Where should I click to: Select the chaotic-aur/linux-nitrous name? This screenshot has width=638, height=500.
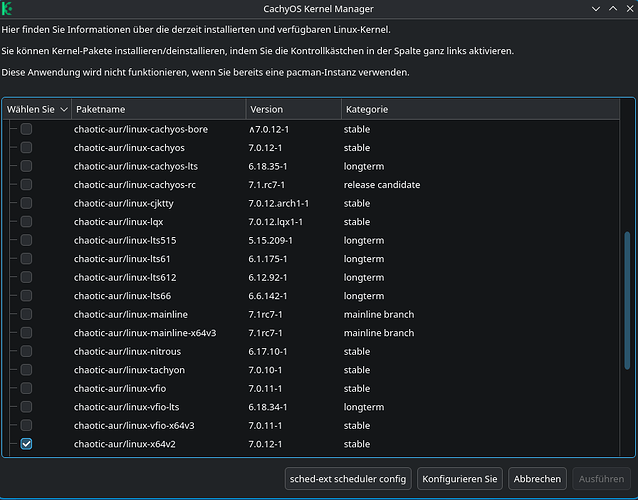tap(127, 352)
